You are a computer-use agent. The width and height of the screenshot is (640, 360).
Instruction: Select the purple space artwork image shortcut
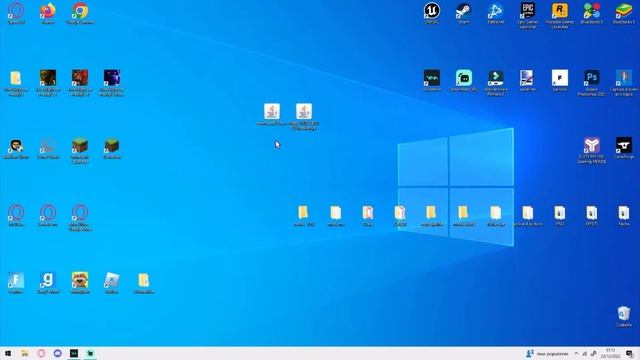[x=111, y=78]
